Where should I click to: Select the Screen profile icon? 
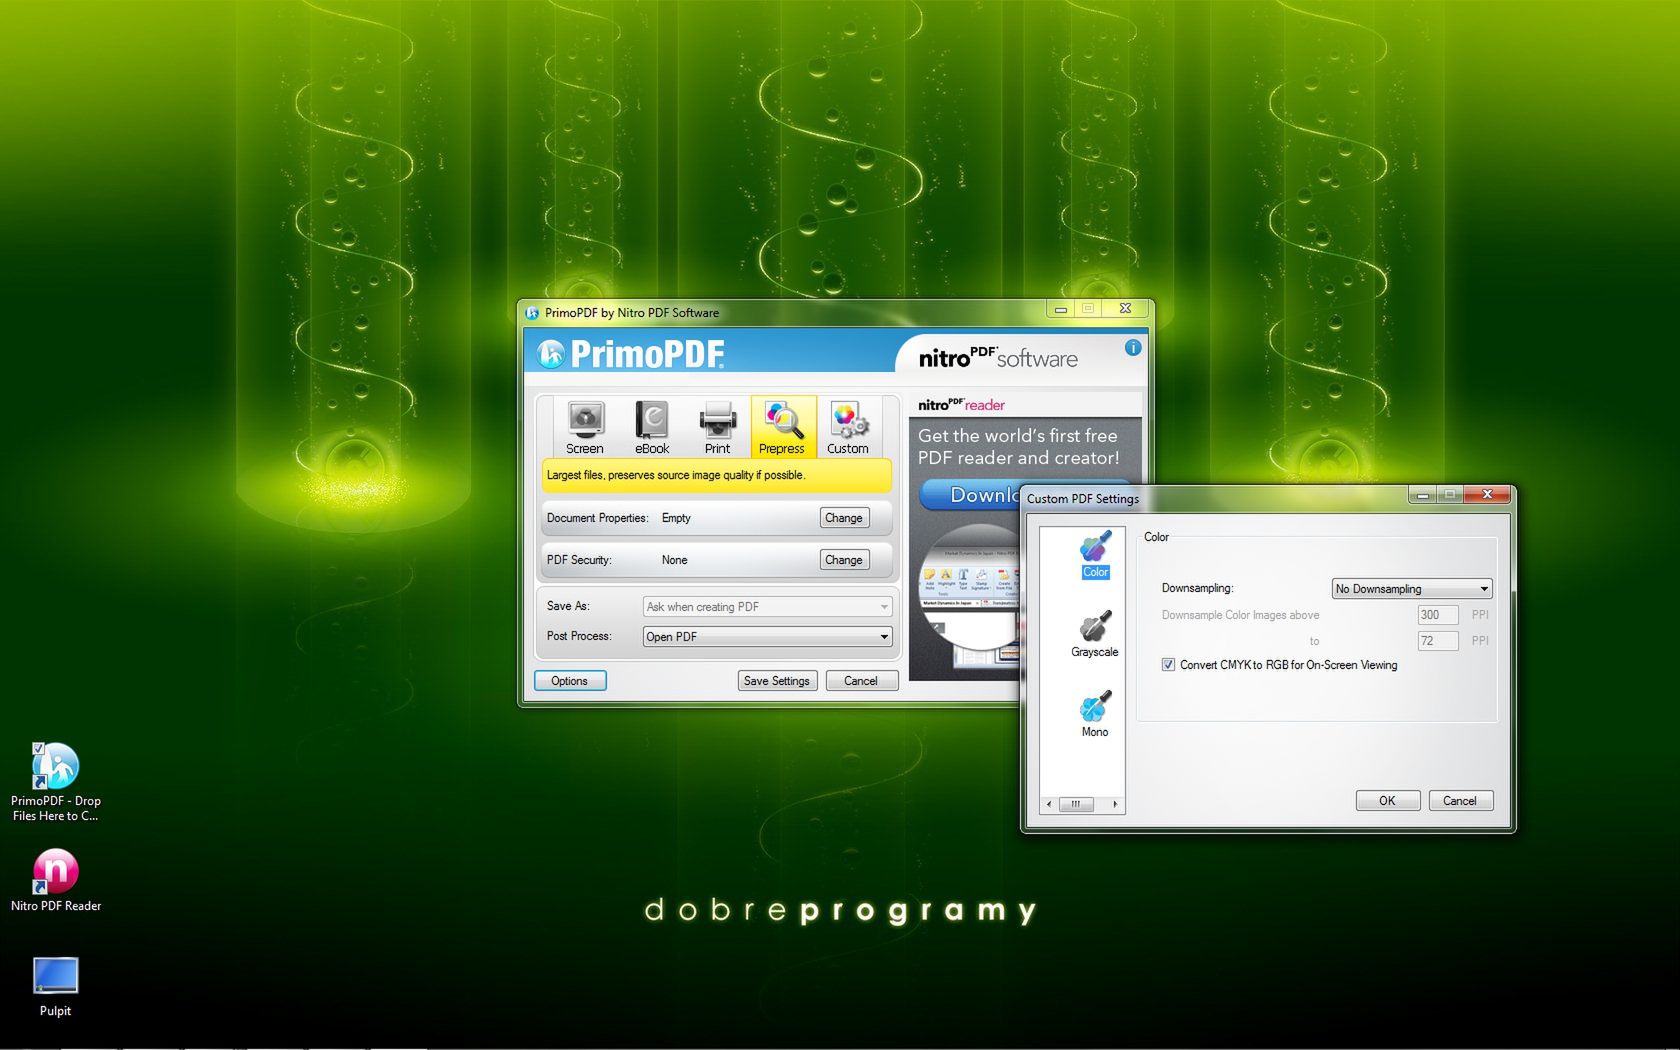(585, 427)
